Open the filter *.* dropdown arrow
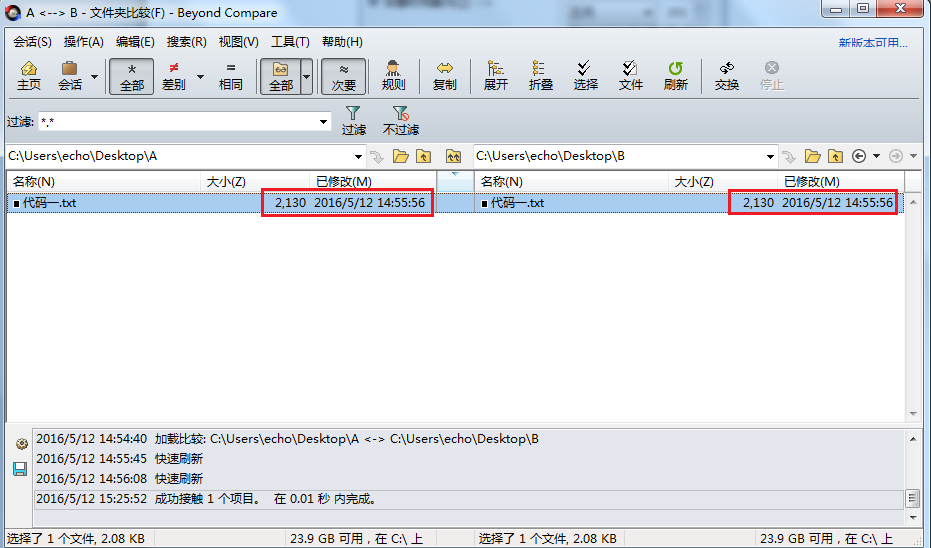The image size is (931, 548). pos(323,122)
